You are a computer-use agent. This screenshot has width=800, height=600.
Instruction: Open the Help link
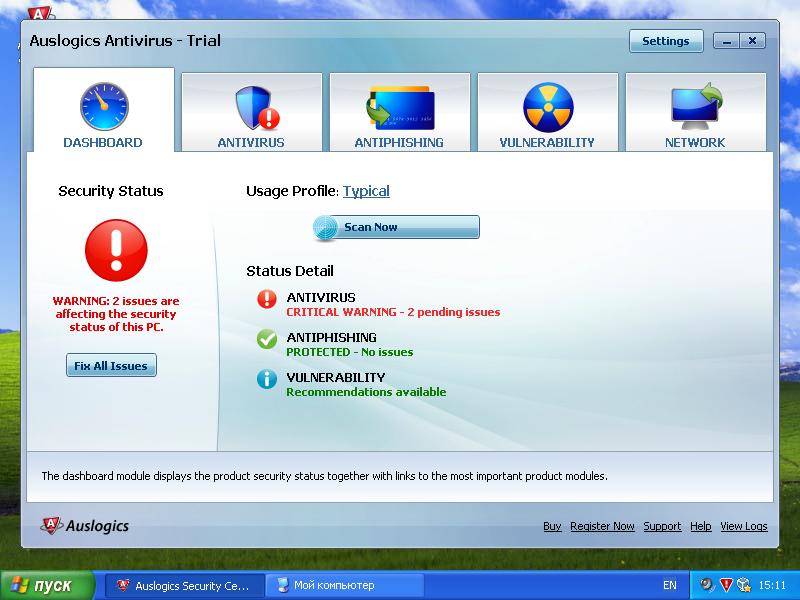click(701, 526)
